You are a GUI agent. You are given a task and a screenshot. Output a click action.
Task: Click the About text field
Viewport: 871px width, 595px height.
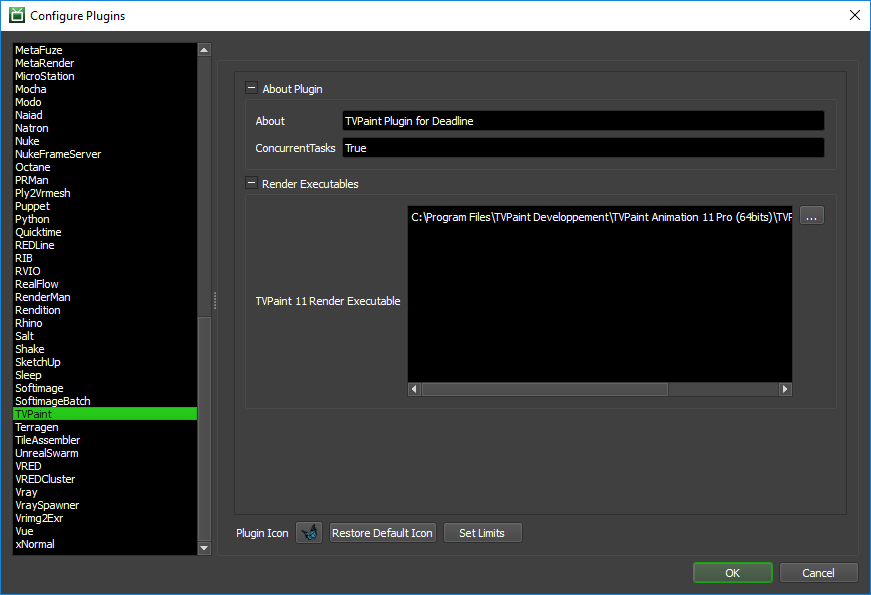583,121
